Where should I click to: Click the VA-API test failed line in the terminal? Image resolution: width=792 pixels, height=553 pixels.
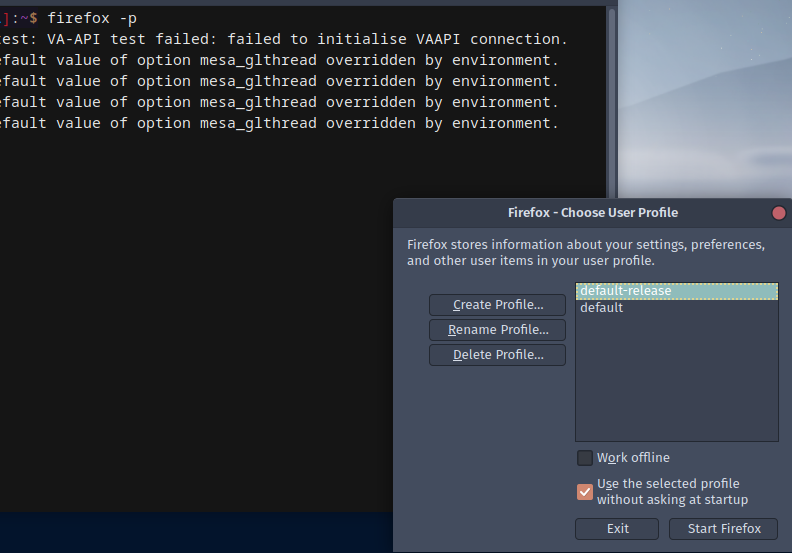283,39
